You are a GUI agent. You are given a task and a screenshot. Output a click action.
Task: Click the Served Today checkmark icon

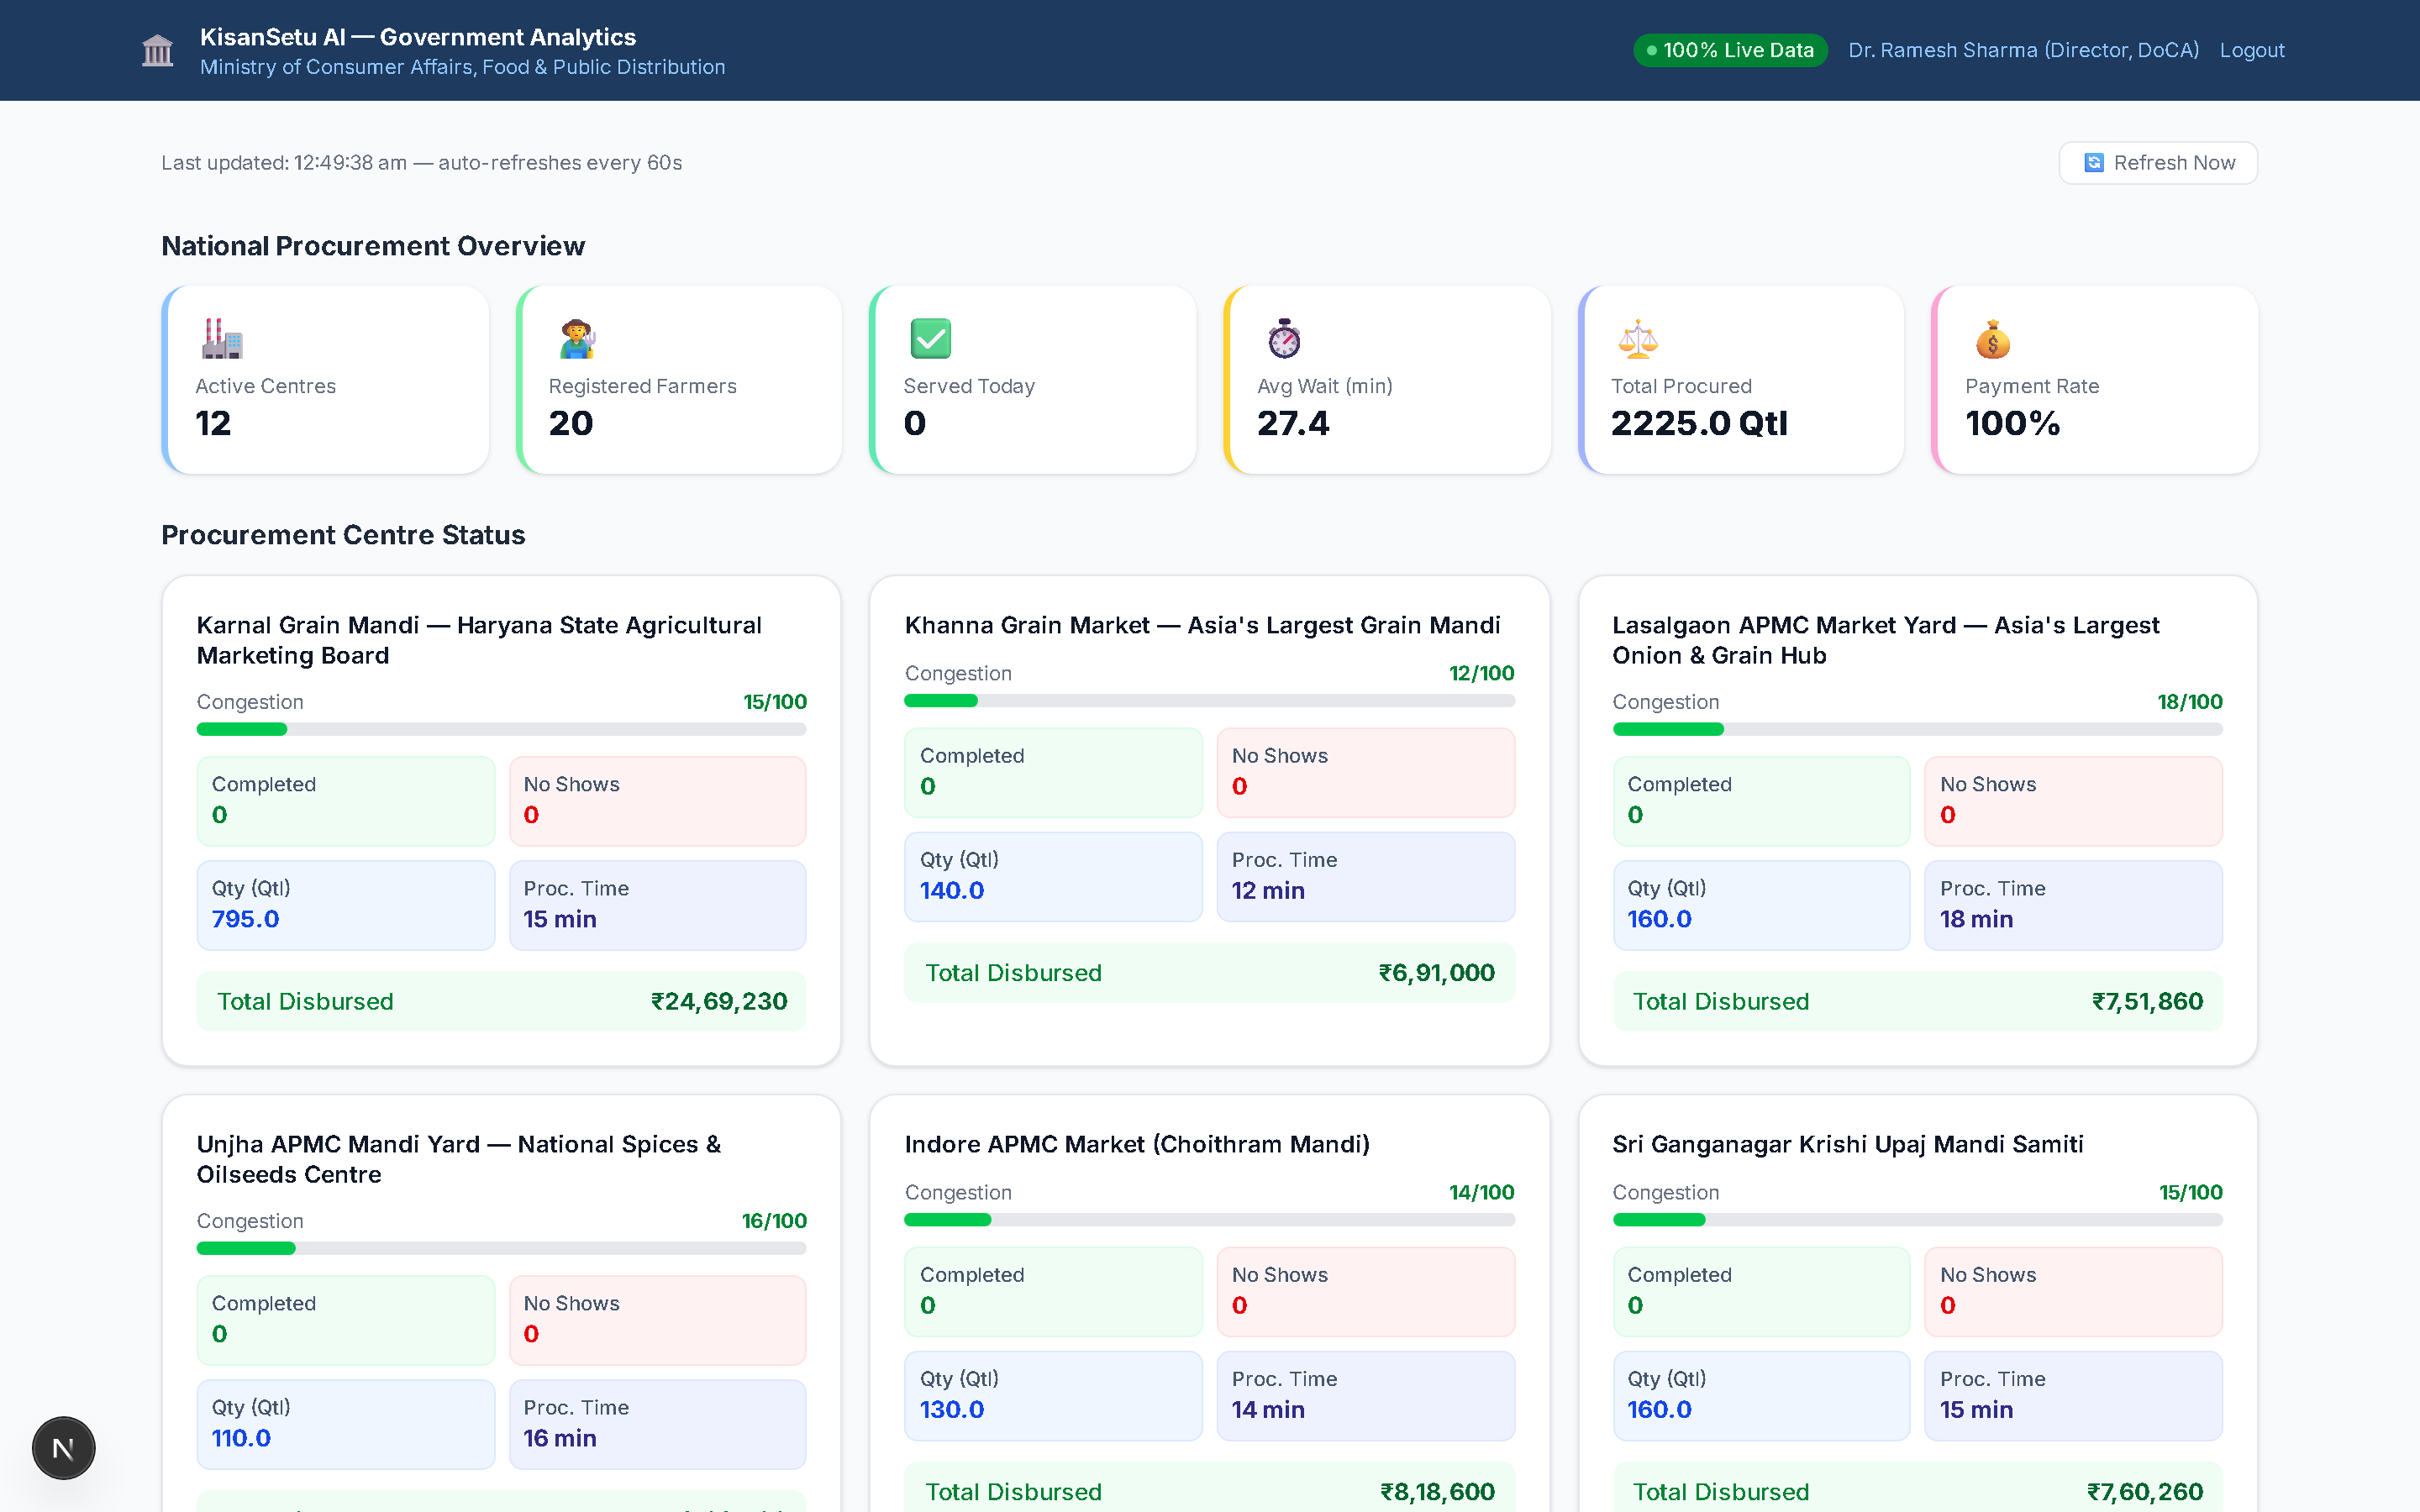click(930, 339)
